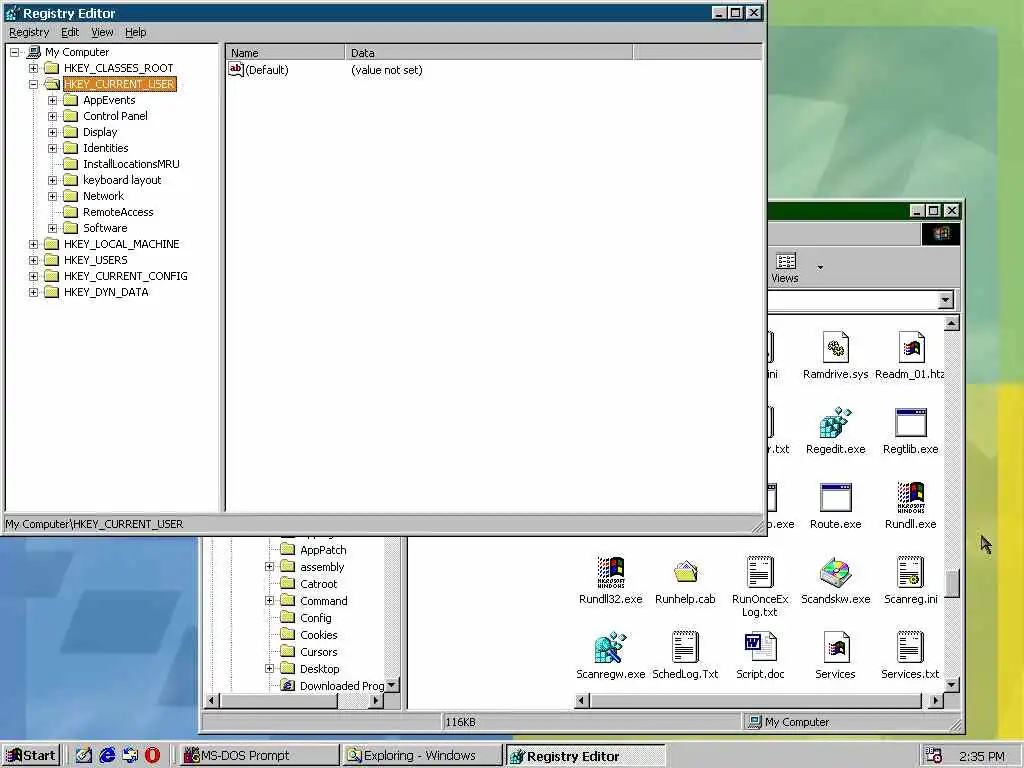
Task: Select the Script.doc file icon
Action: pos(760,647)
